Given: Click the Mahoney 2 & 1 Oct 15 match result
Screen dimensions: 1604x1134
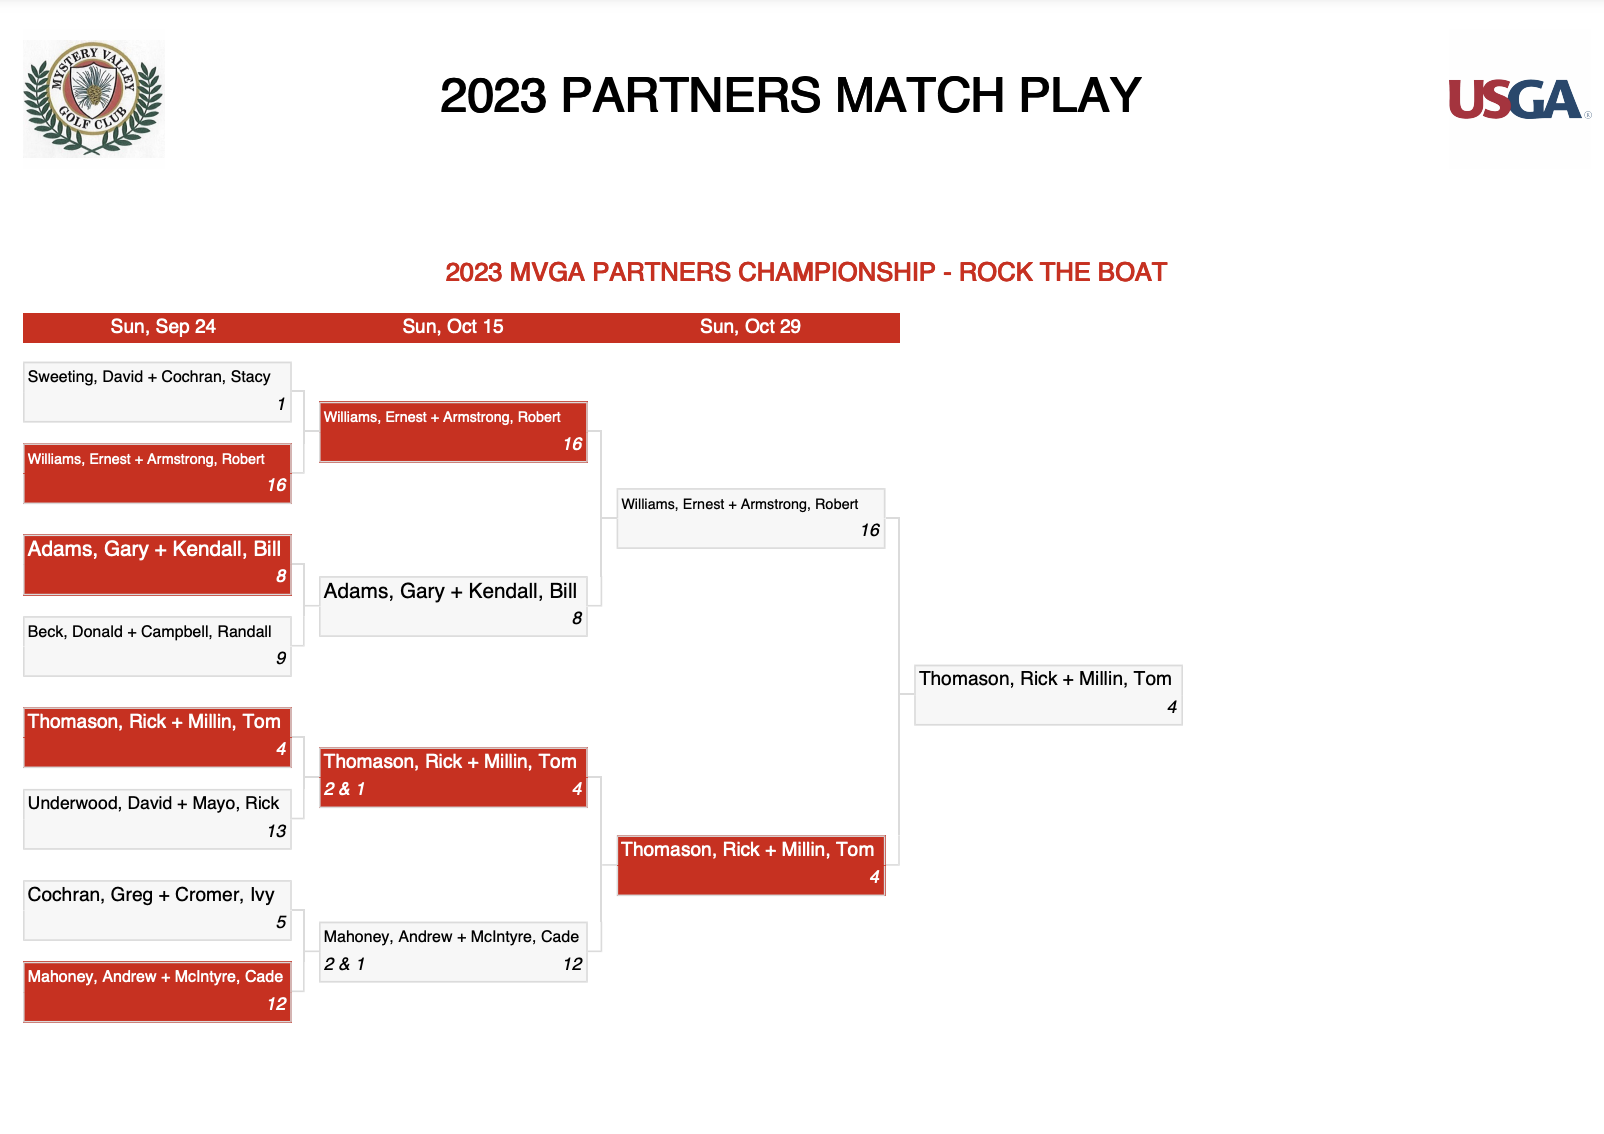Looking at the screenshot, I should pos(344,964).
